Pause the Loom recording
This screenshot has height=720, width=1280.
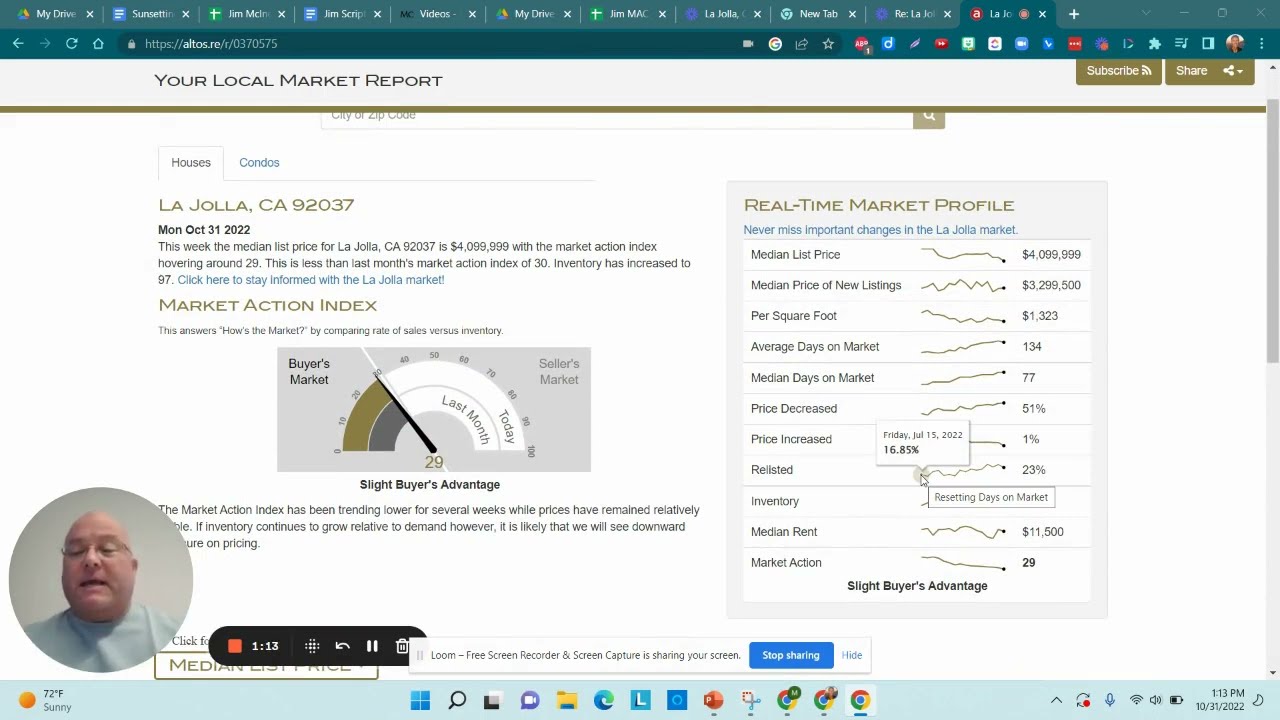[x=372, y=646]
